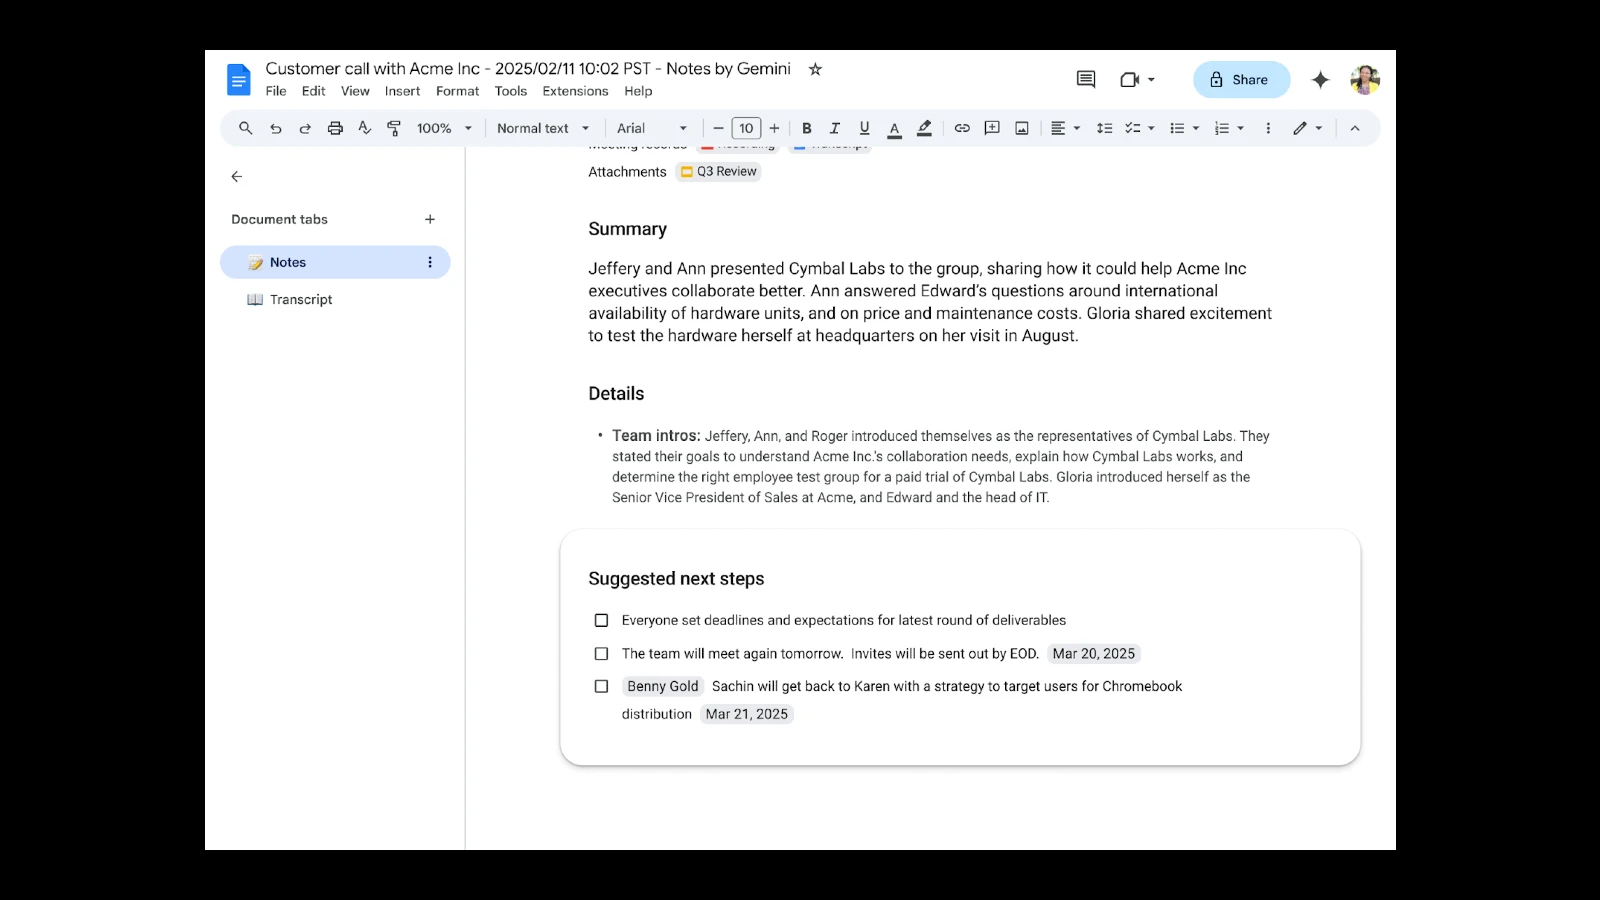Open comment history icon
Viewport: 1600px width, 900px height.
click(1086, 79)
